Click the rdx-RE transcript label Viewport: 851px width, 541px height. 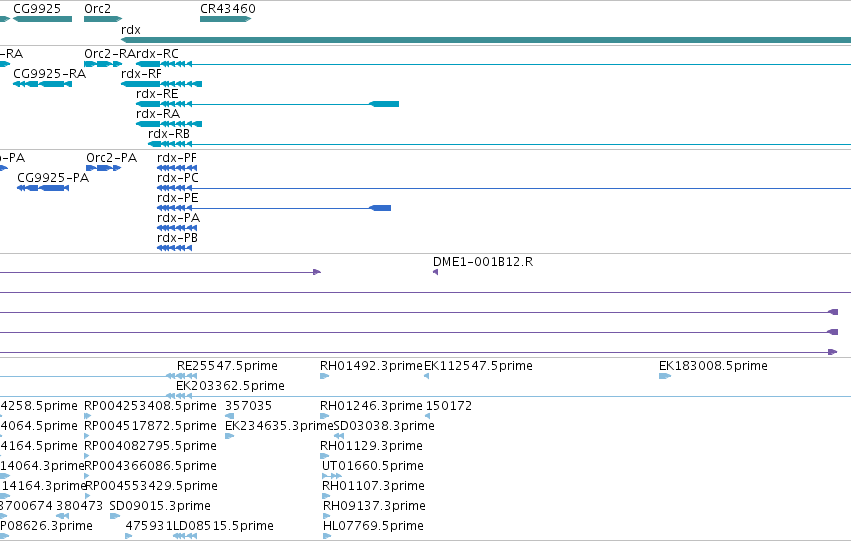[x=157, y=94]
